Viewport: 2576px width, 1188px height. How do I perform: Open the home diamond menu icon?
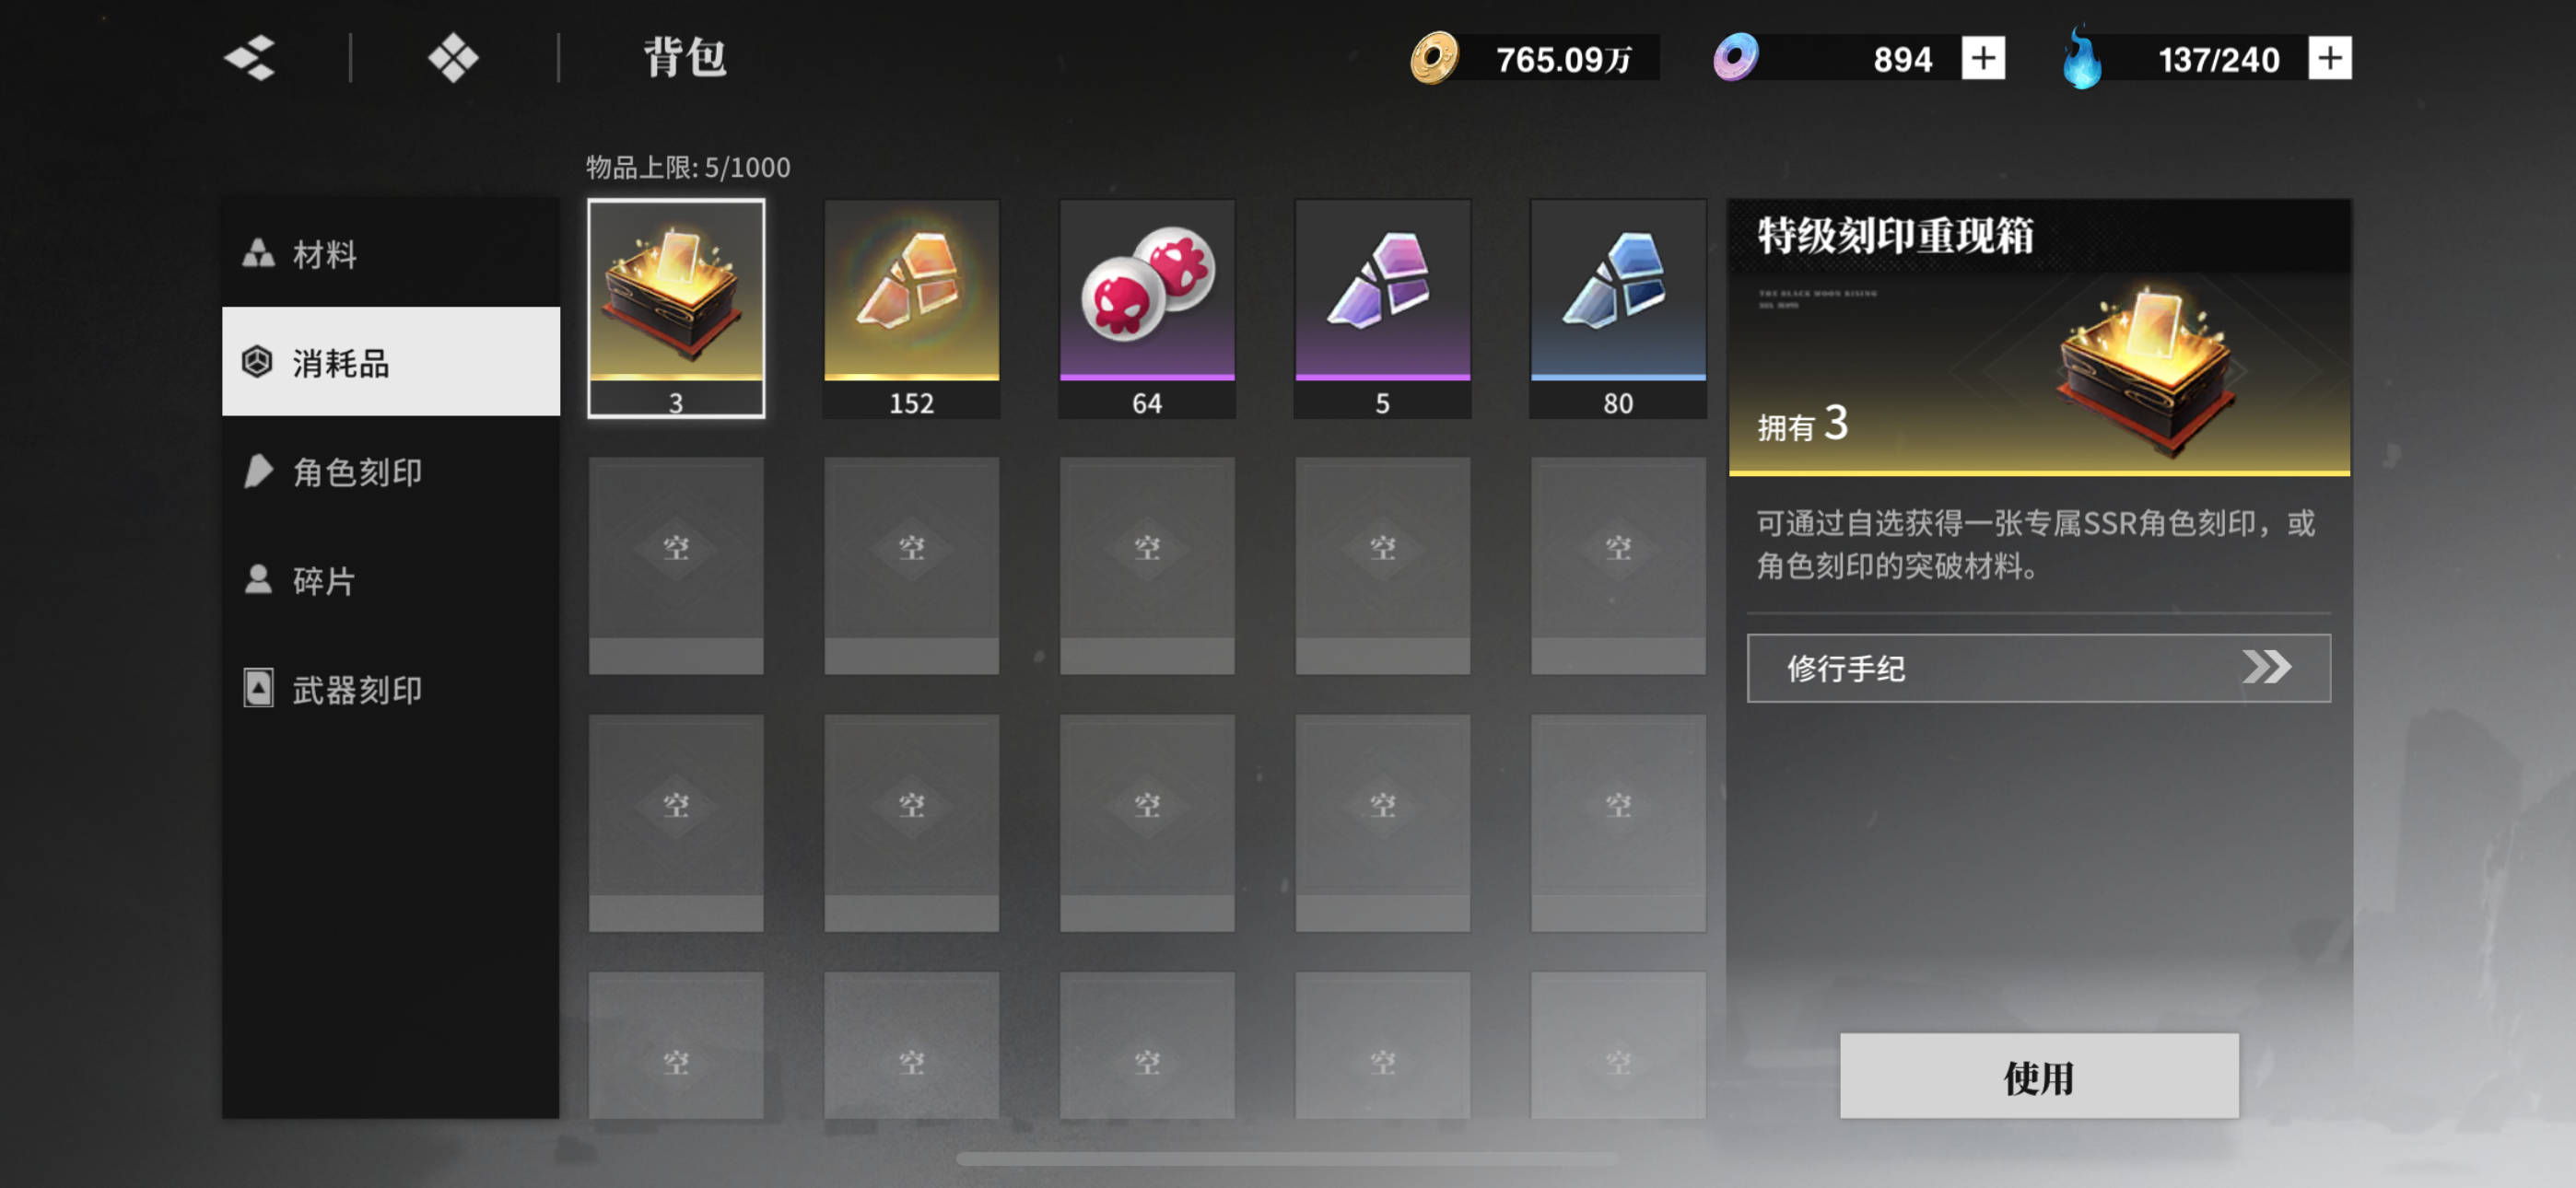click(x=453, y=58)
